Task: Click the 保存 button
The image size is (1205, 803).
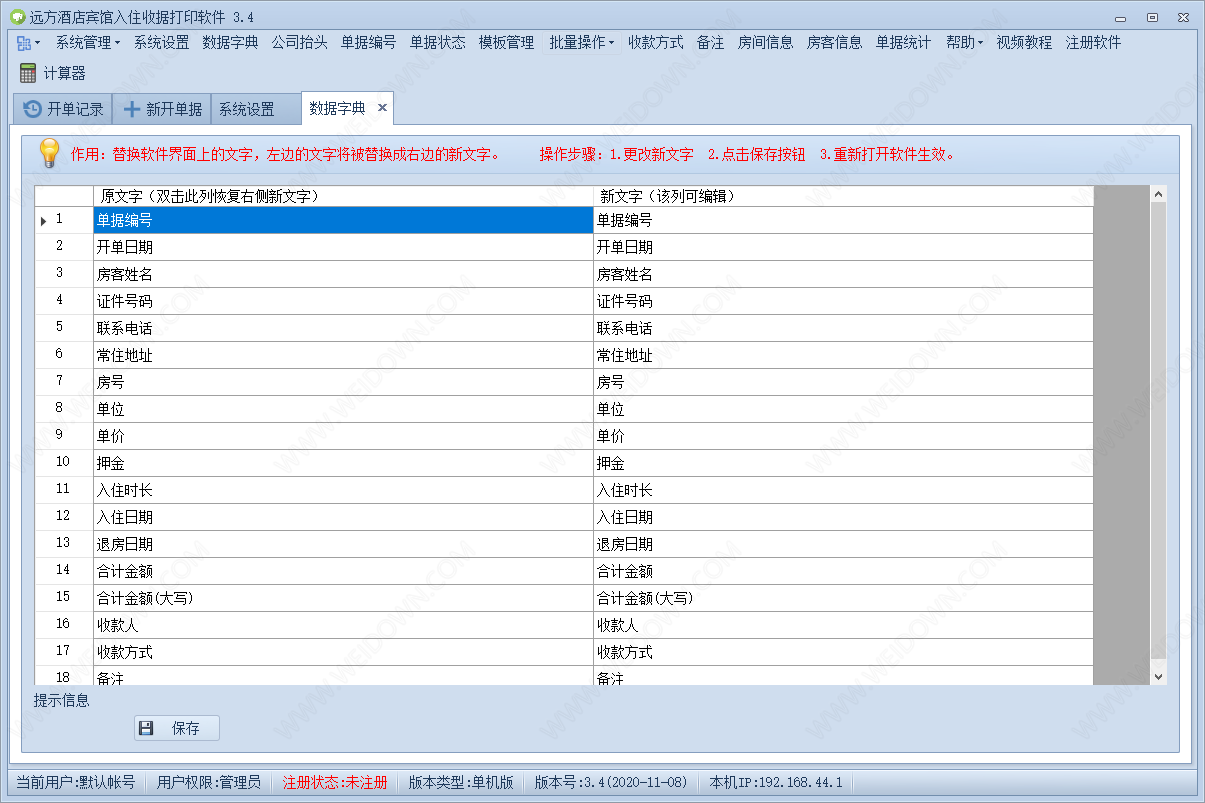Action: [177, 728]
